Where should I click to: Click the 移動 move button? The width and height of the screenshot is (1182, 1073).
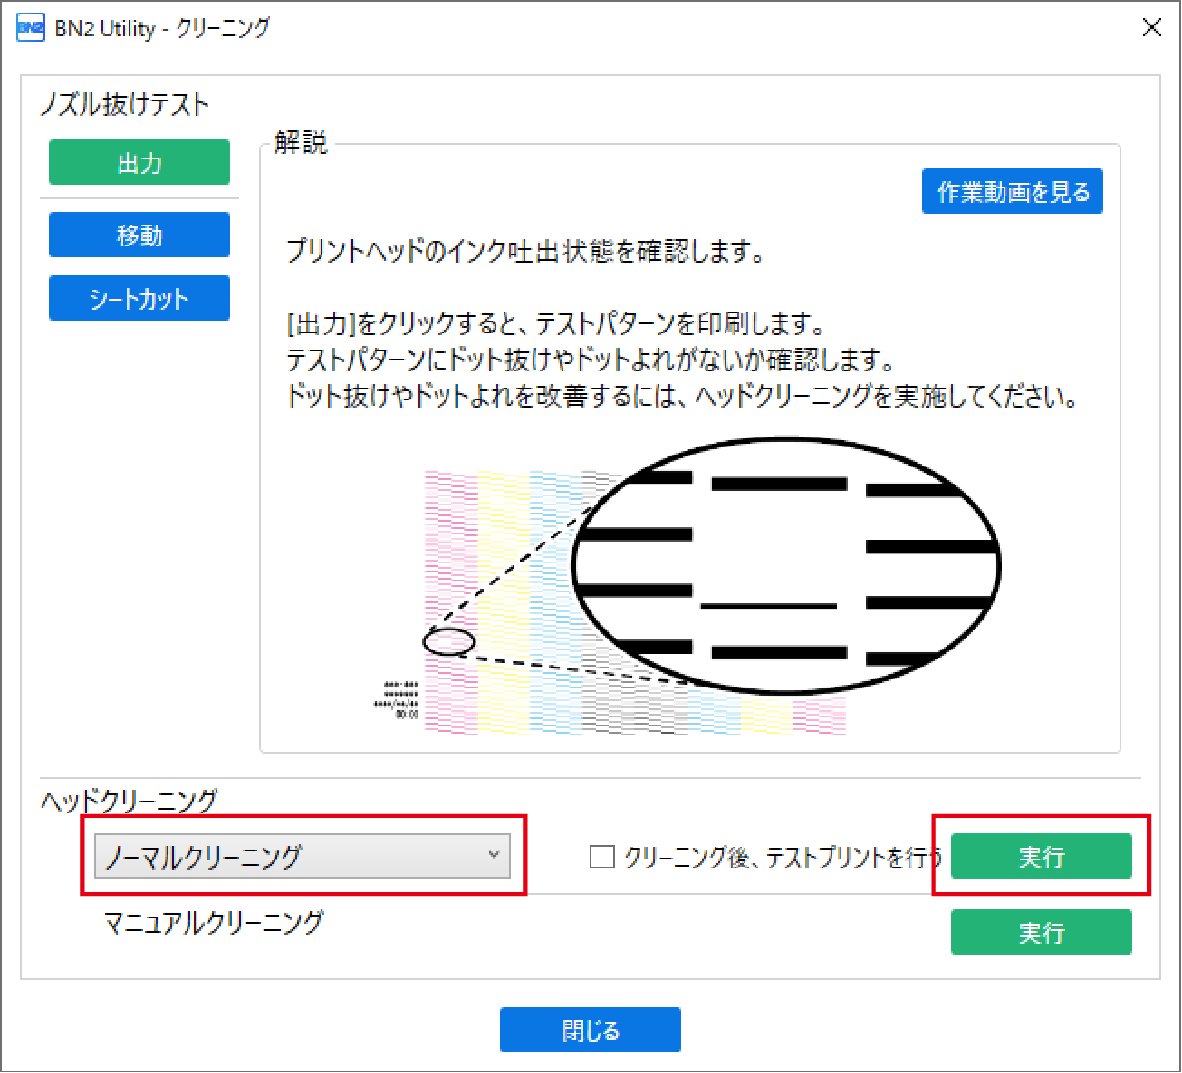(x=139, y=235)
